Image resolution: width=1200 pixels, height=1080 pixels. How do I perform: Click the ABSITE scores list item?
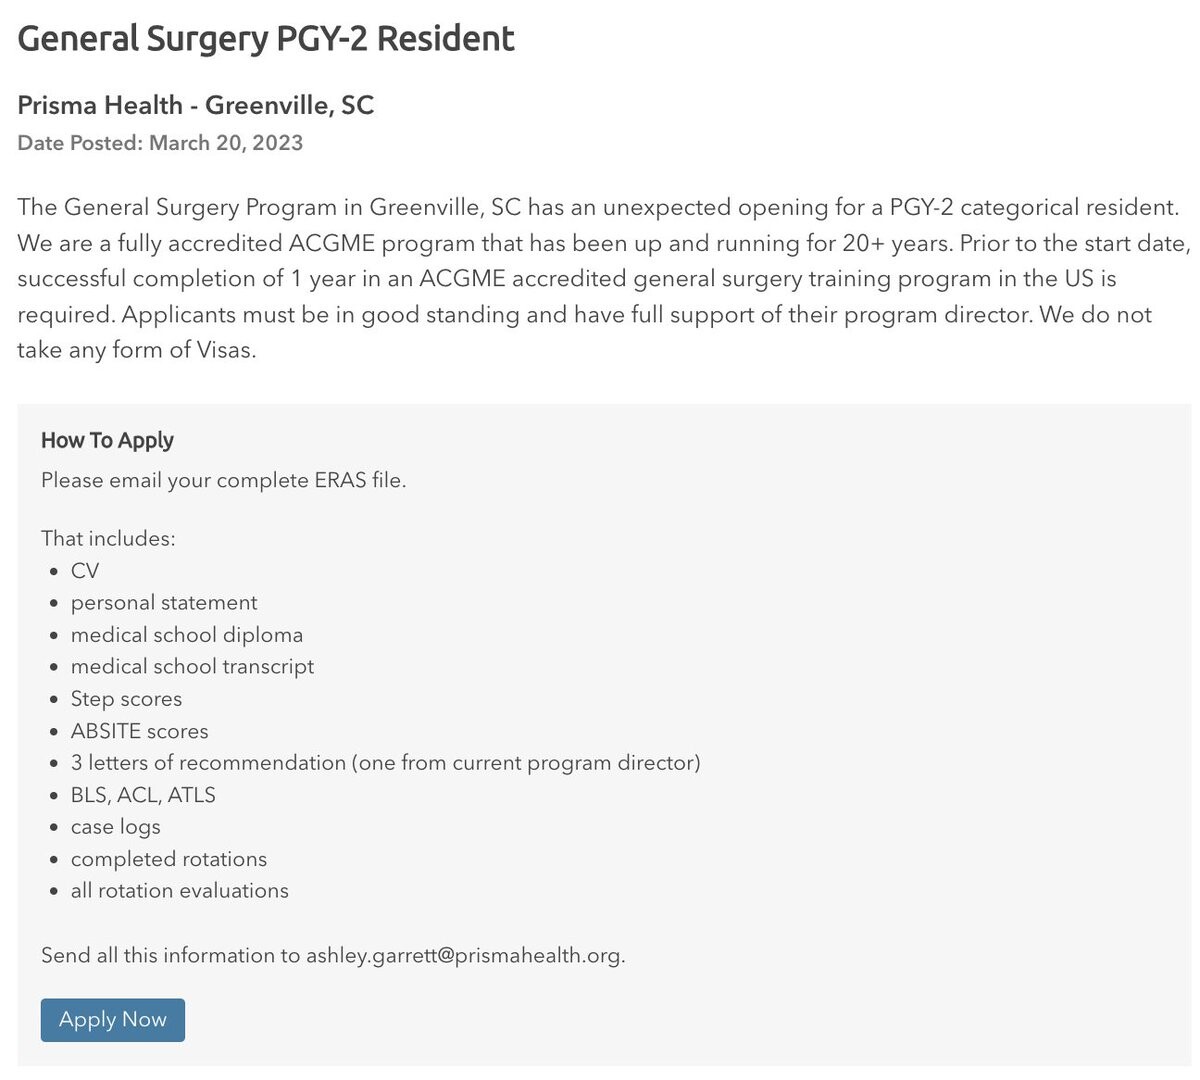[x=140, y=731]
